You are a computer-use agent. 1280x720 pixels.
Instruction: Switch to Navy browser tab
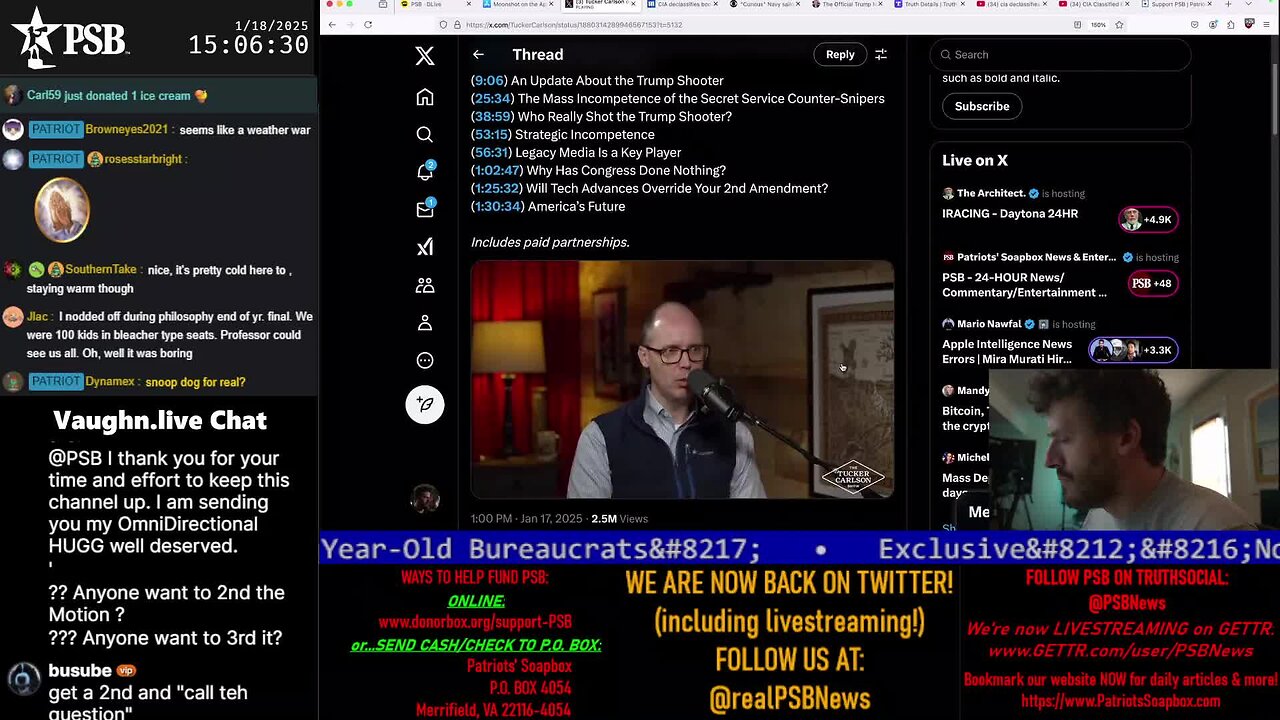764,5
